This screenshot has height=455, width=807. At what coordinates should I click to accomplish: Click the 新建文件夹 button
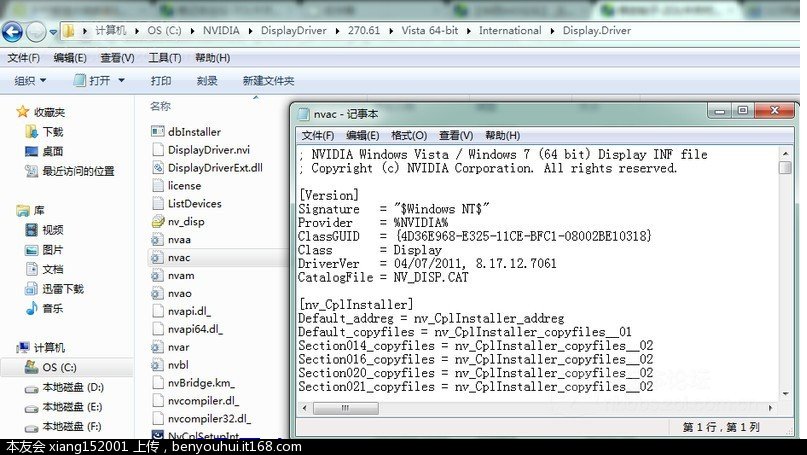[268, 81]
